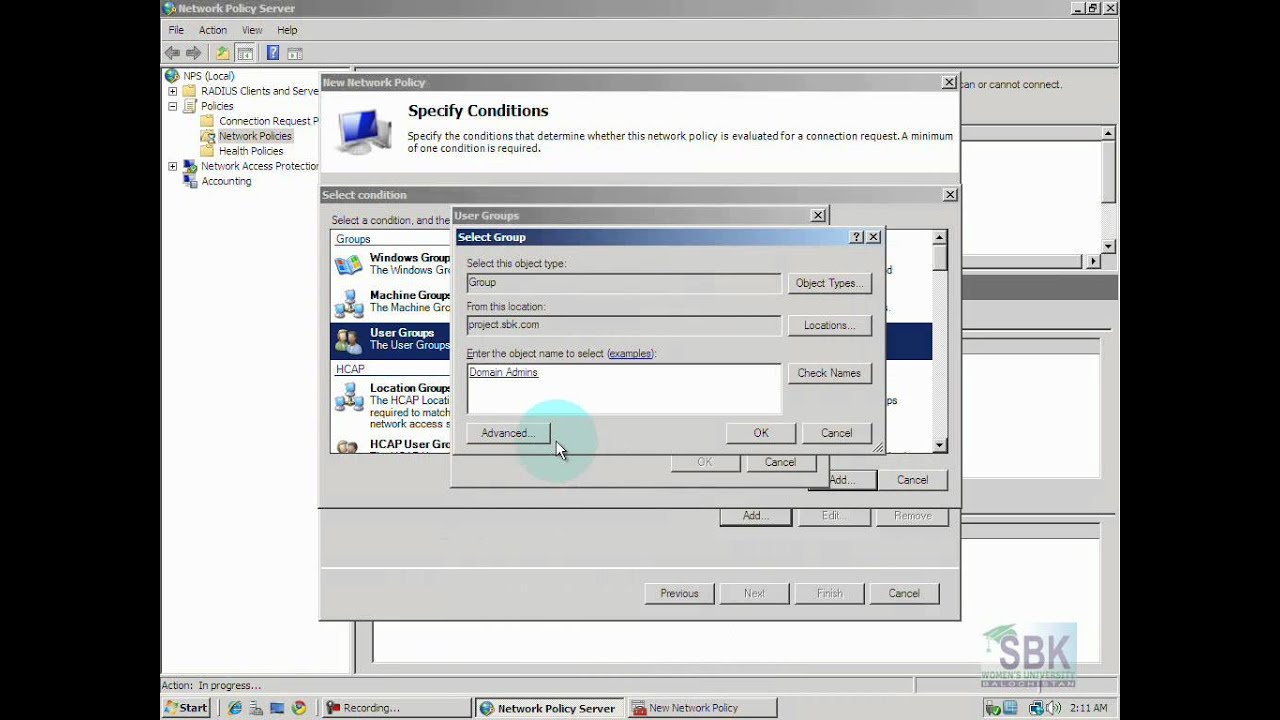Viewport: 1280px width, 720px height.
Task: Expand the Network Access Protection node
Action: 173,167
